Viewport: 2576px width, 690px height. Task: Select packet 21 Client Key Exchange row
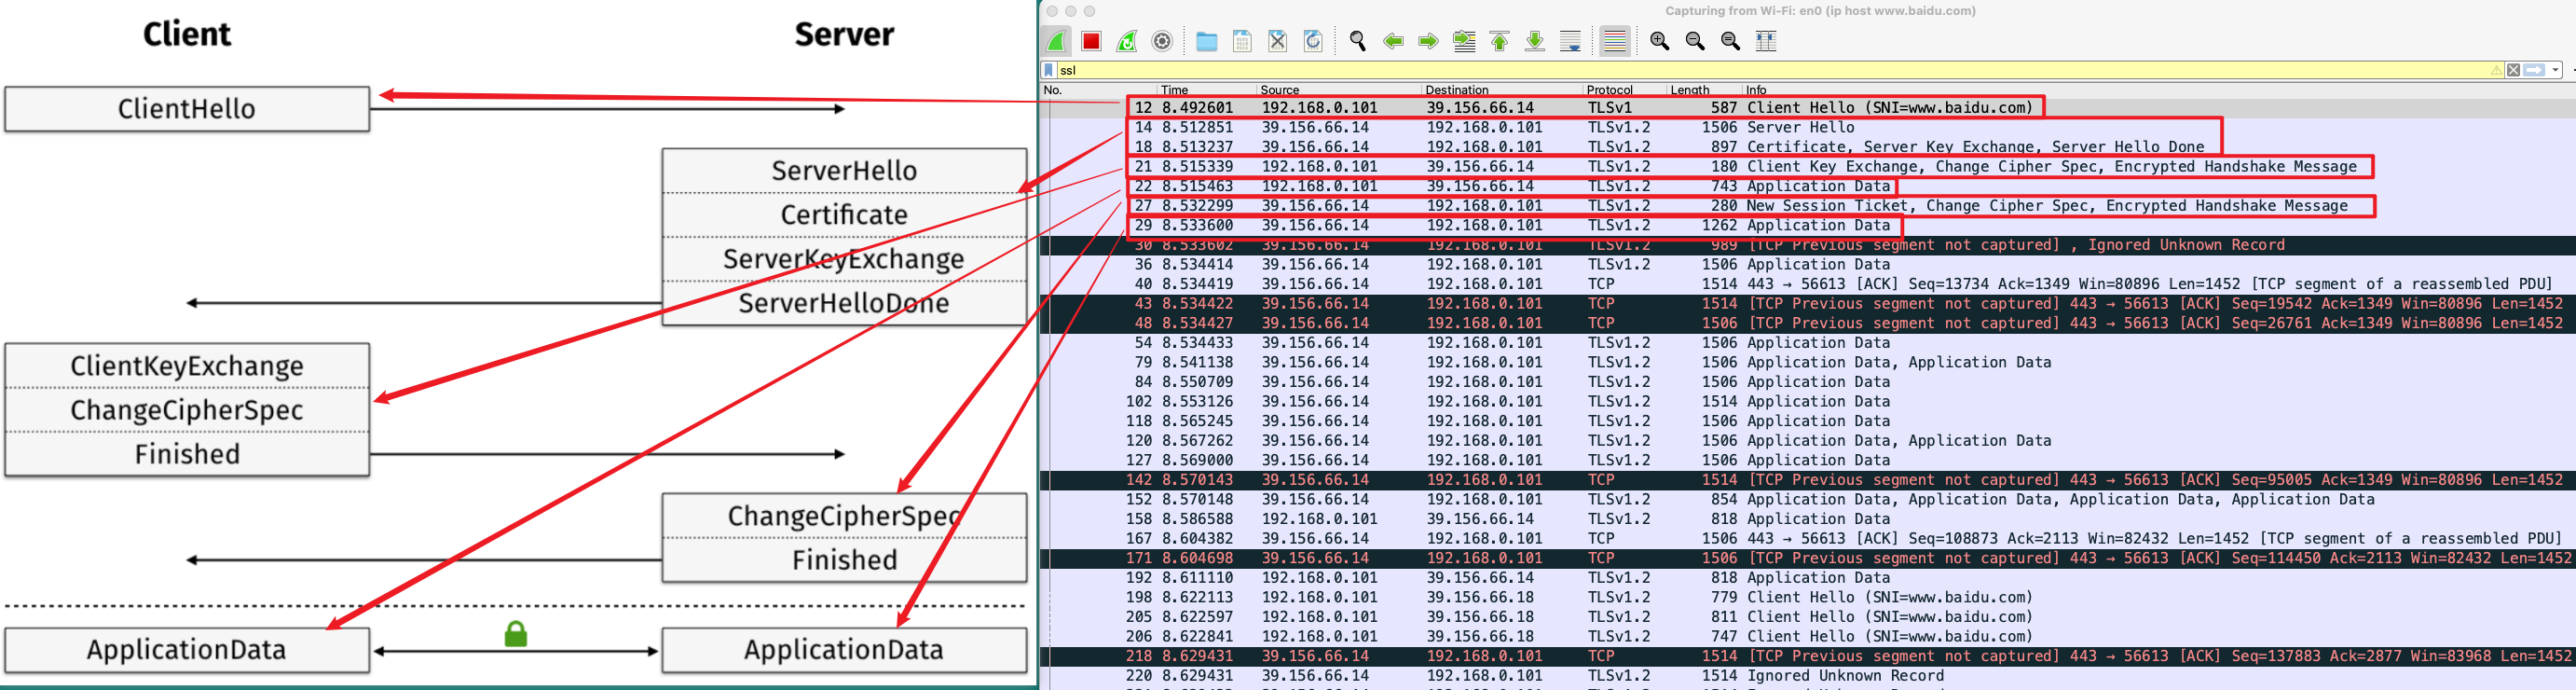1807,166
